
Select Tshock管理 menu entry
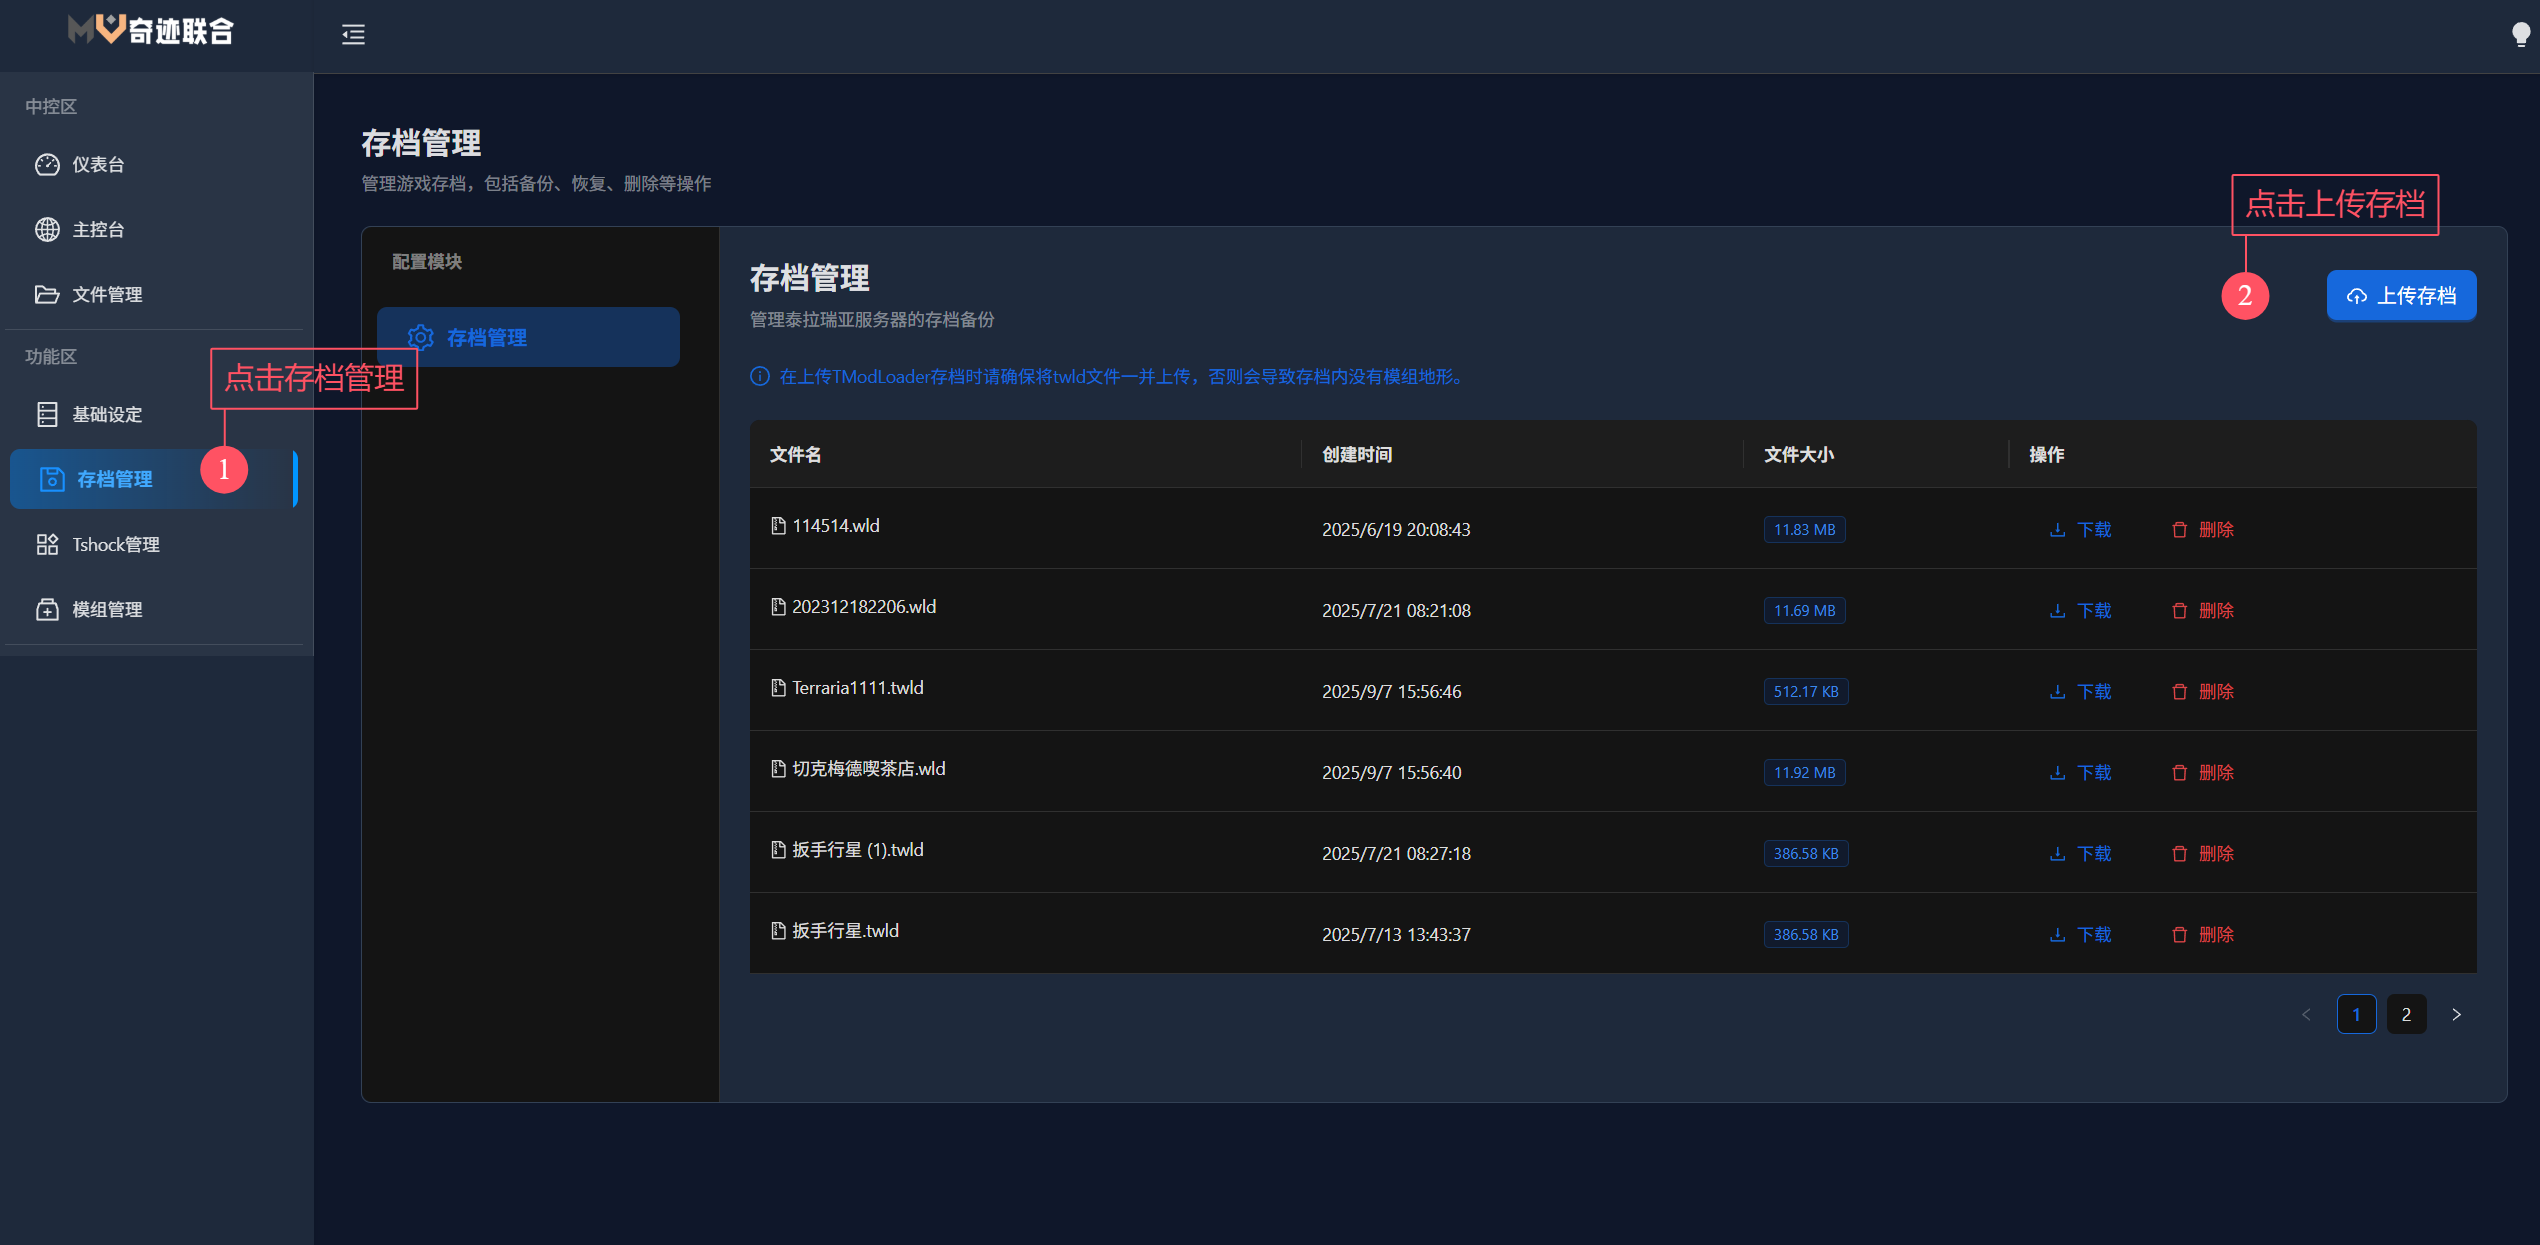click(115, 545)
